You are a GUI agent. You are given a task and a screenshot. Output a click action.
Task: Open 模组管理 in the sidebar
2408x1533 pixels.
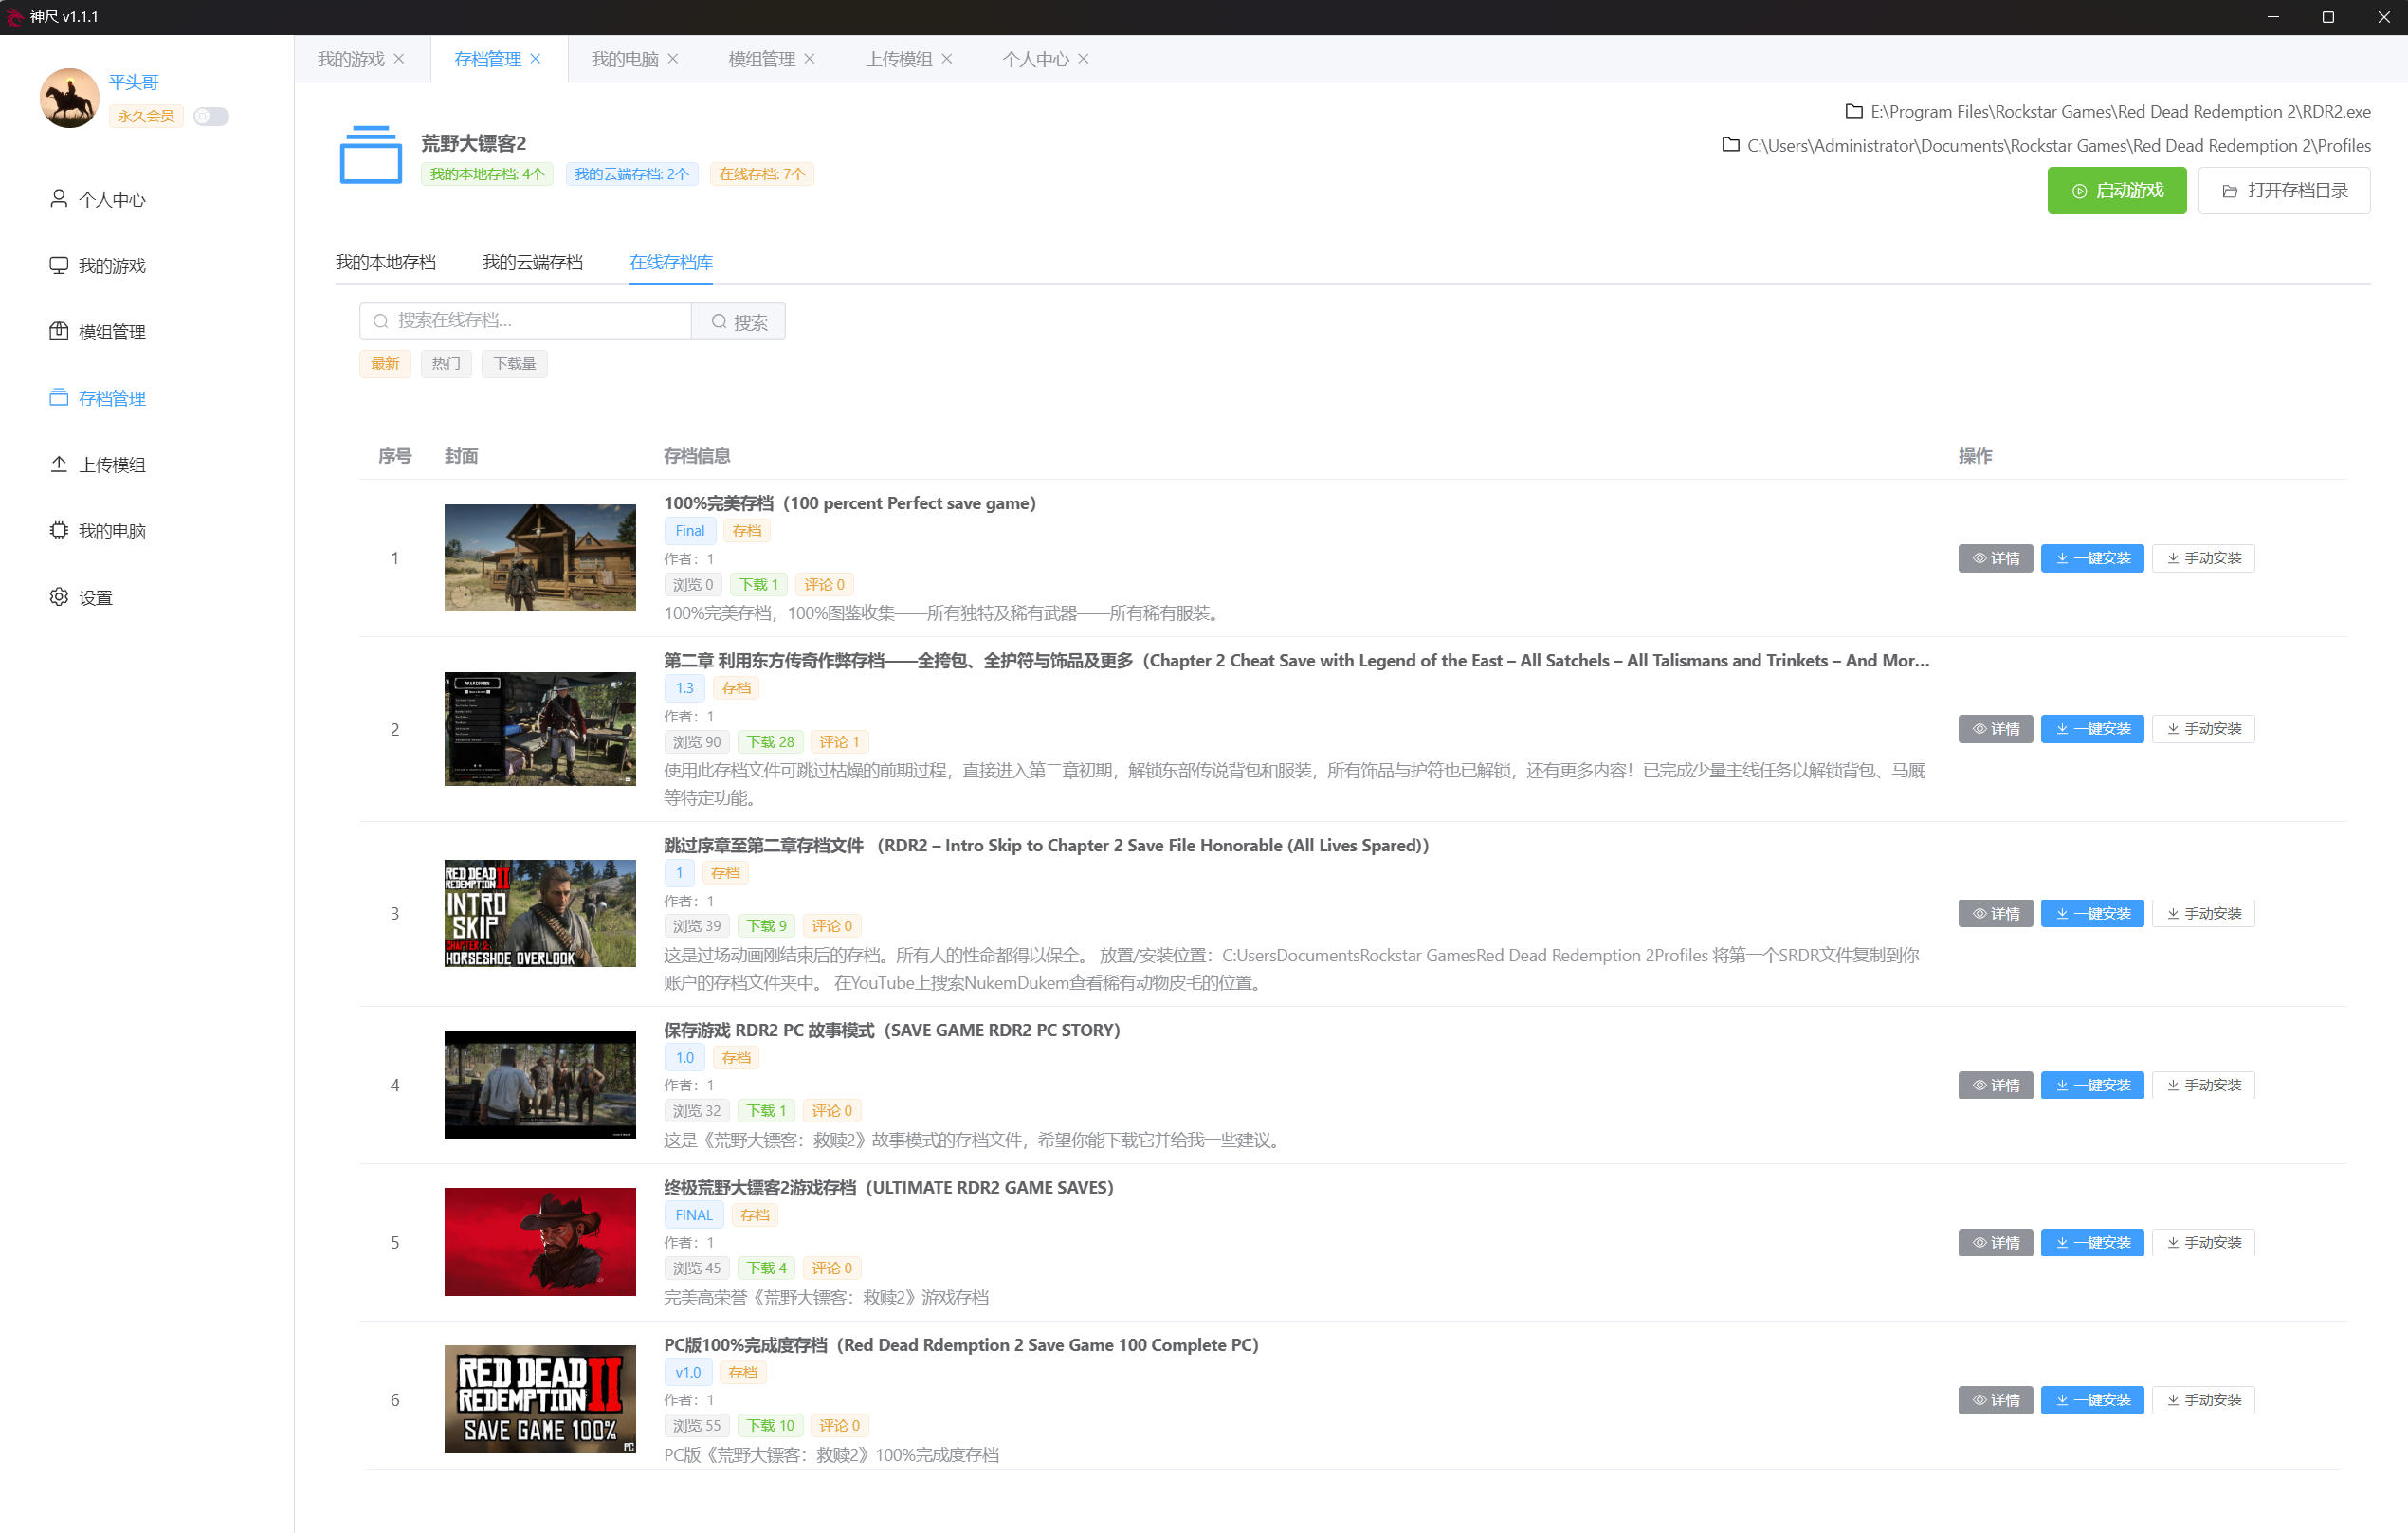(x=98, y=332)
